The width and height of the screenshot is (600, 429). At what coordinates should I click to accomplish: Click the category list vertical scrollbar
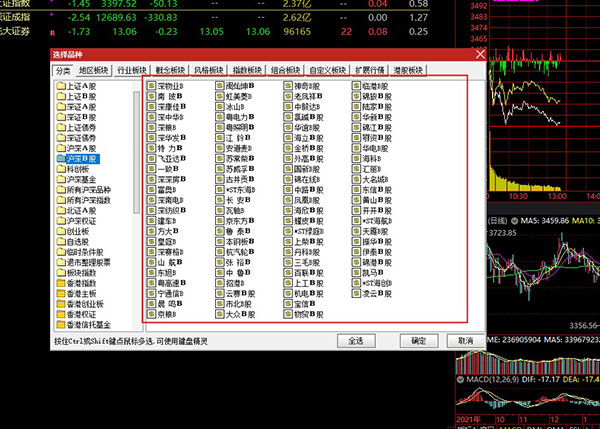click(x=136, y=152)
